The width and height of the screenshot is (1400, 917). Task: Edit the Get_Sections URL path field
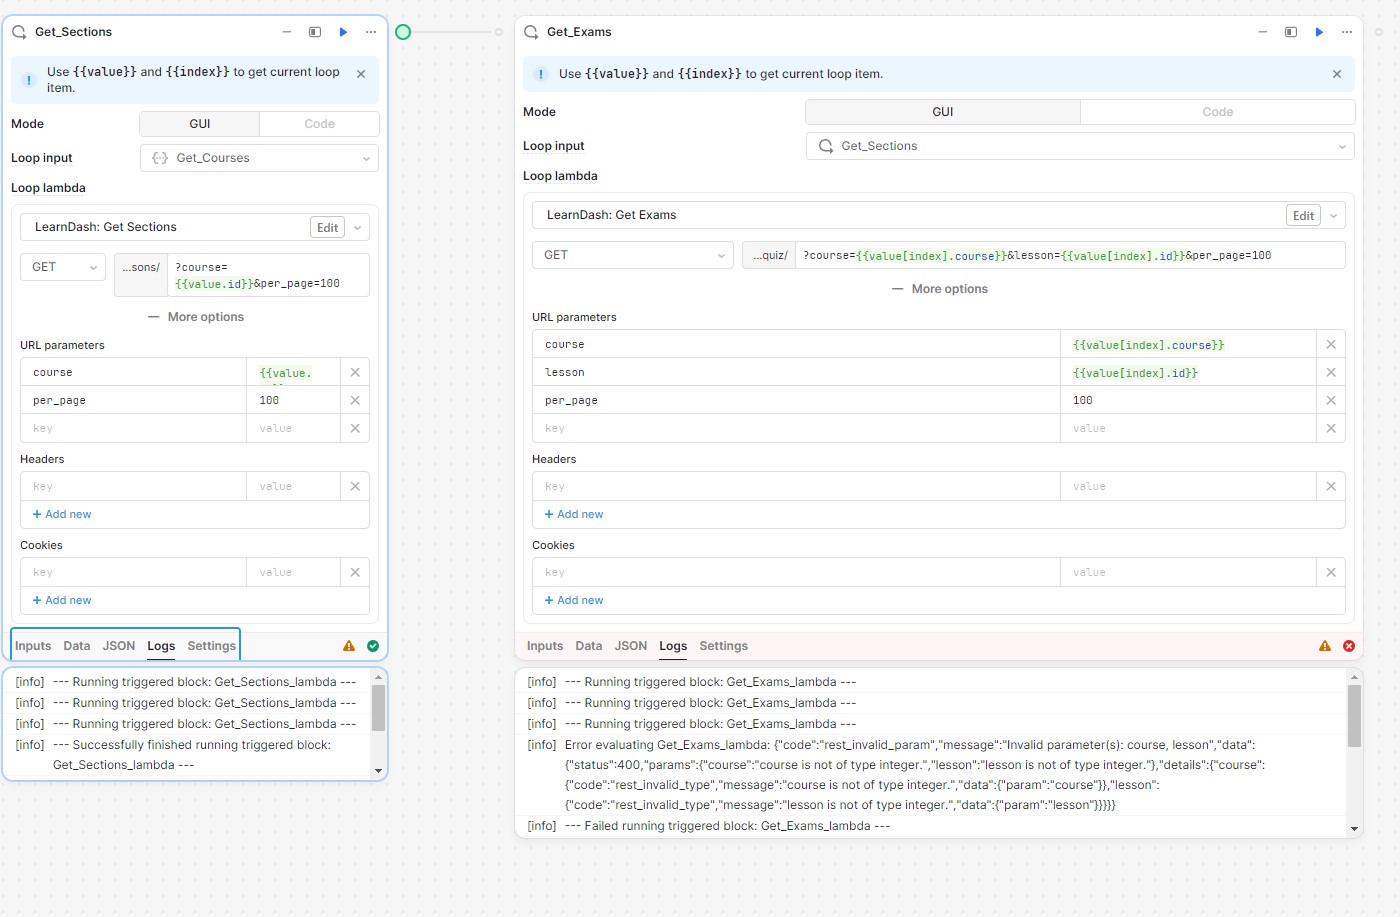point(268,275)
